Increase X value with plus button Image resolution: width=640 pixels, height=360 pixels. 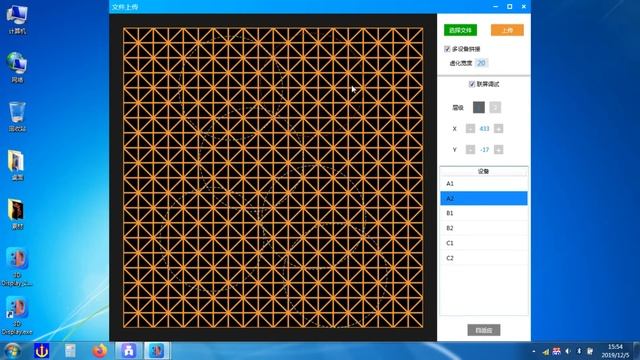click(x=498, y=129)
